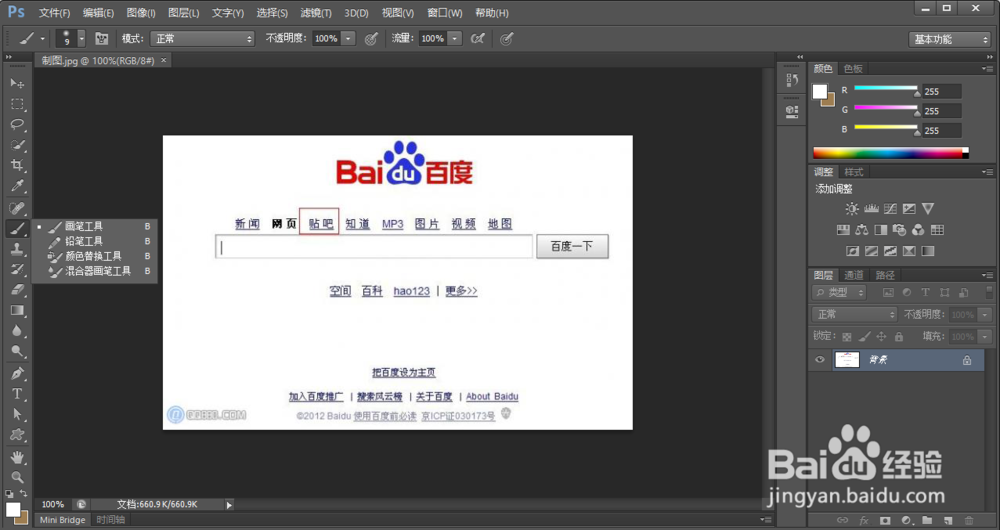Choose 颜色替换工具 from the flyout
Viewport: 1000px width, 530px height.
[94, 256]
